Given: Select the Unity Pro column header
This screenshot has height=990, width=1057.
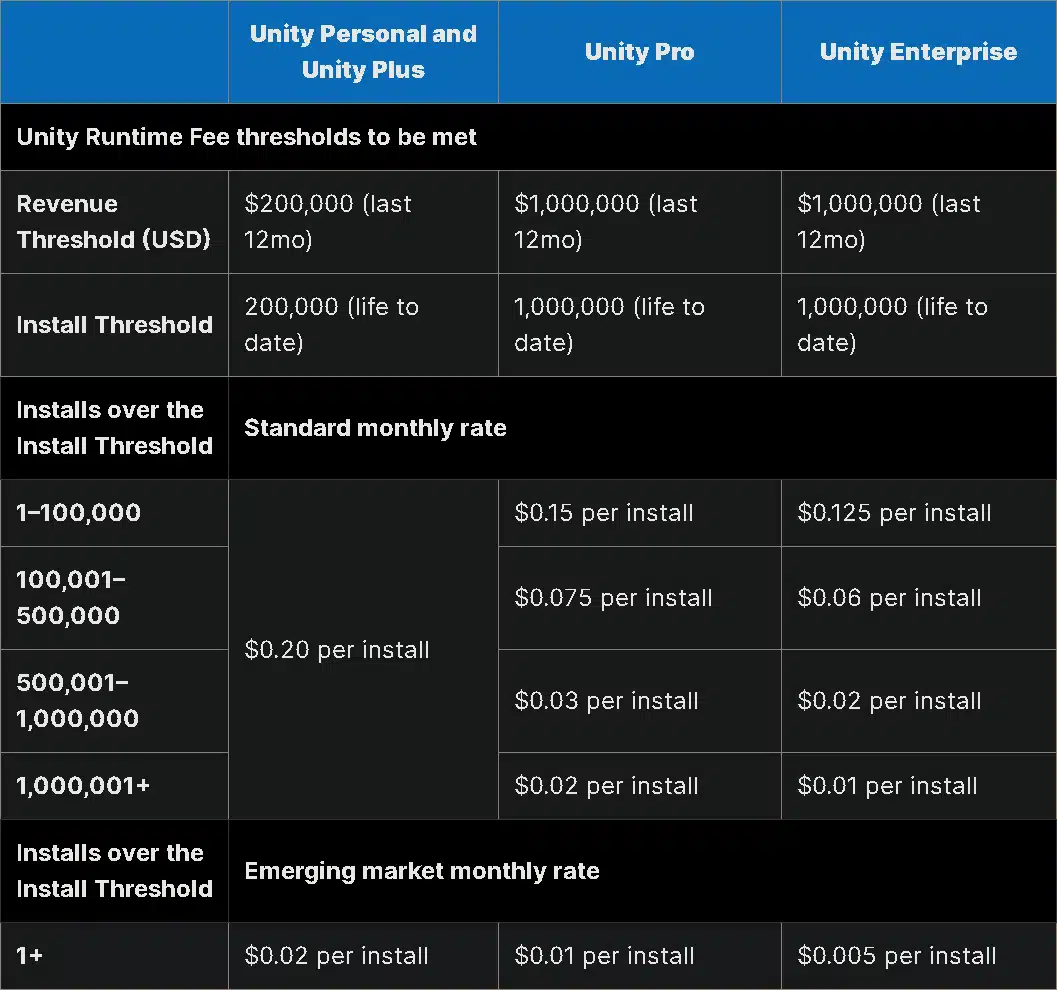Looking at the screenshot, I should pyautogui.click(x=640, y=52).
